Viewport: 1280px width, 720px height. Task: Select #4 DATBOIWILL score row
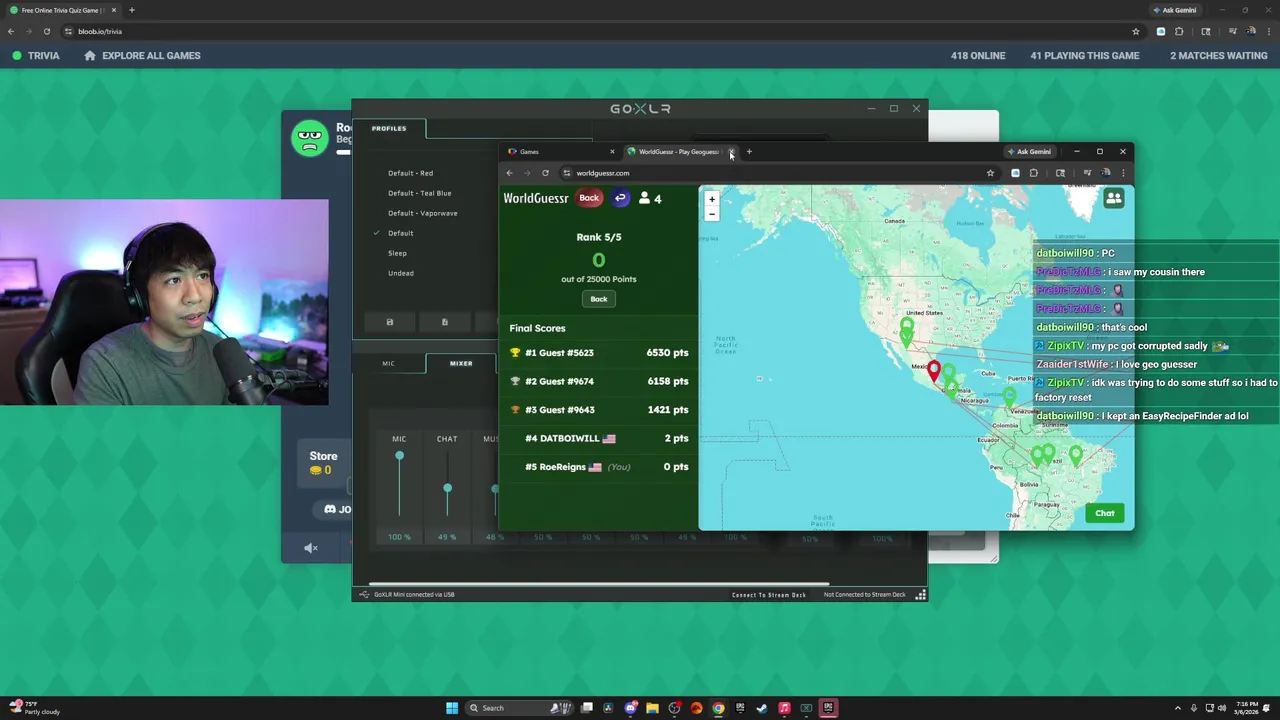coord(598,438)
